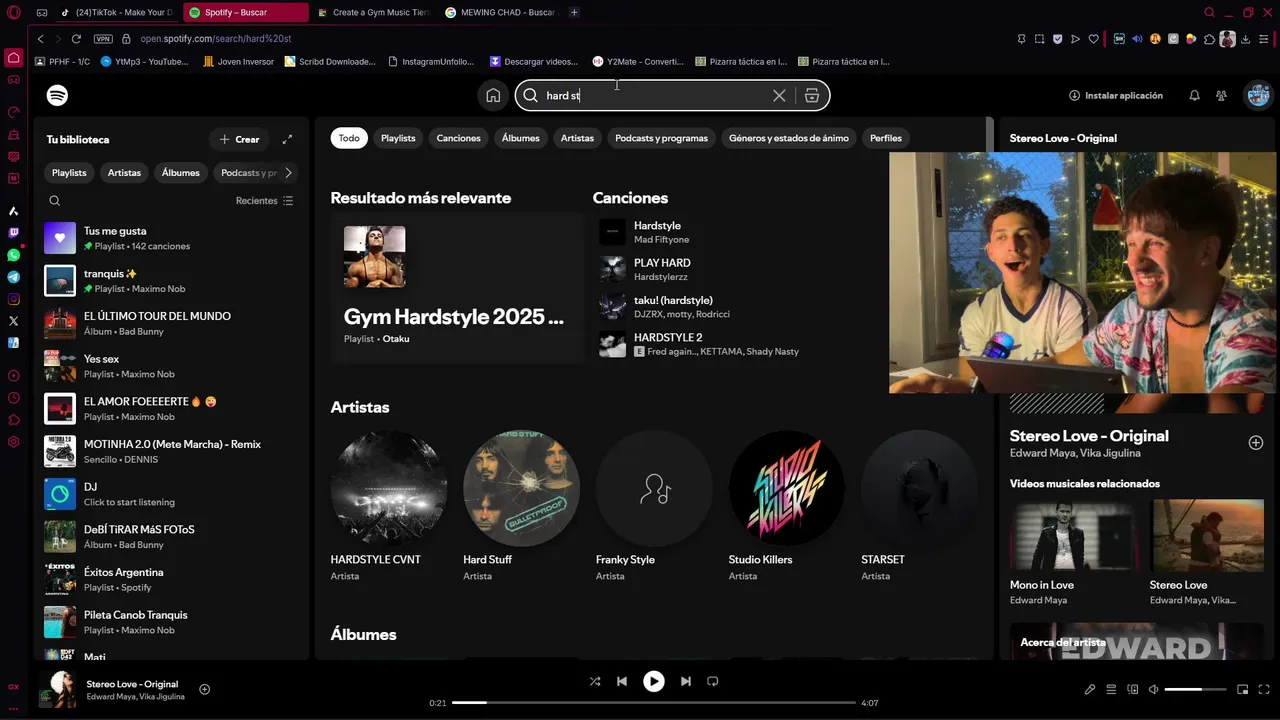The image size is (1280, 720).
Task: Select the Podcasts y programas filter tab
Action: point(661,138)
